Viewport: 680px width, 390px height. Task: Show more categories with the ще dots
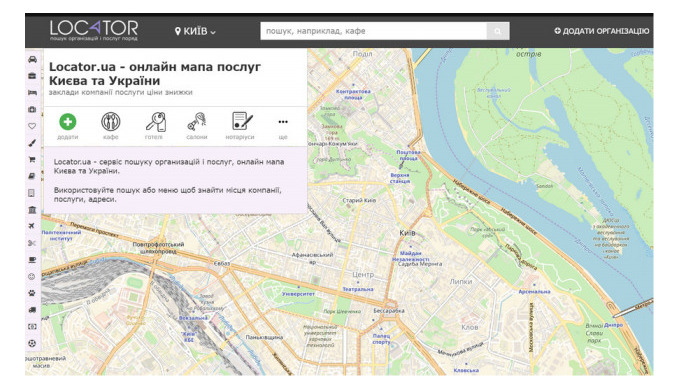click(283, 122)
